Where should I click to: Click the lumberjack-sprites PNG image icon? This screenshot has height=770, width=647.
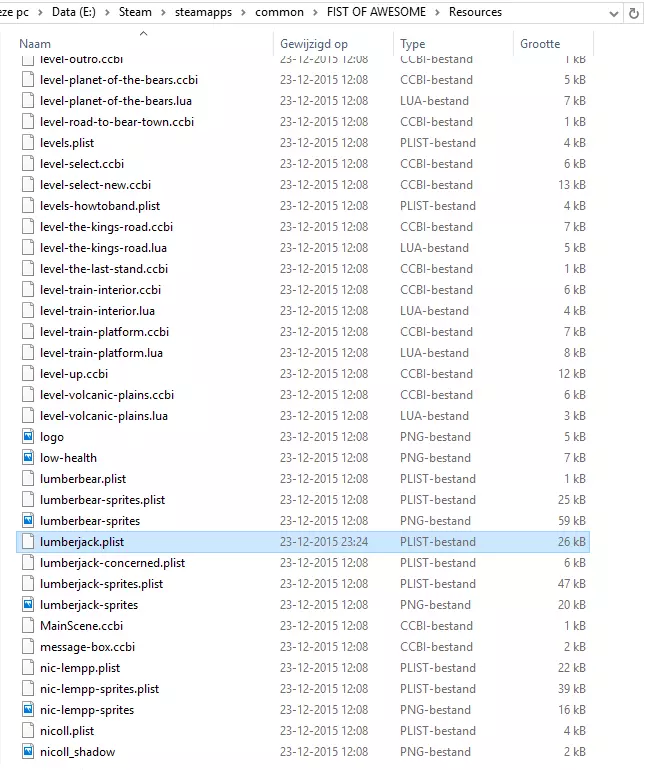pos(28,605)
